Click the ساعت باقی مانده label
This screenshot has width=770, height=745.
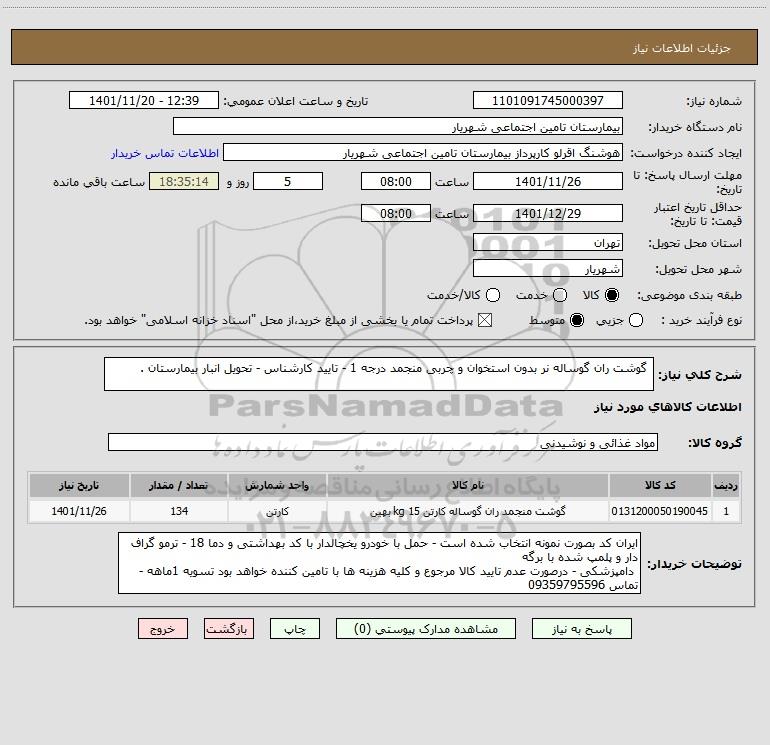[x=99, y=182]
